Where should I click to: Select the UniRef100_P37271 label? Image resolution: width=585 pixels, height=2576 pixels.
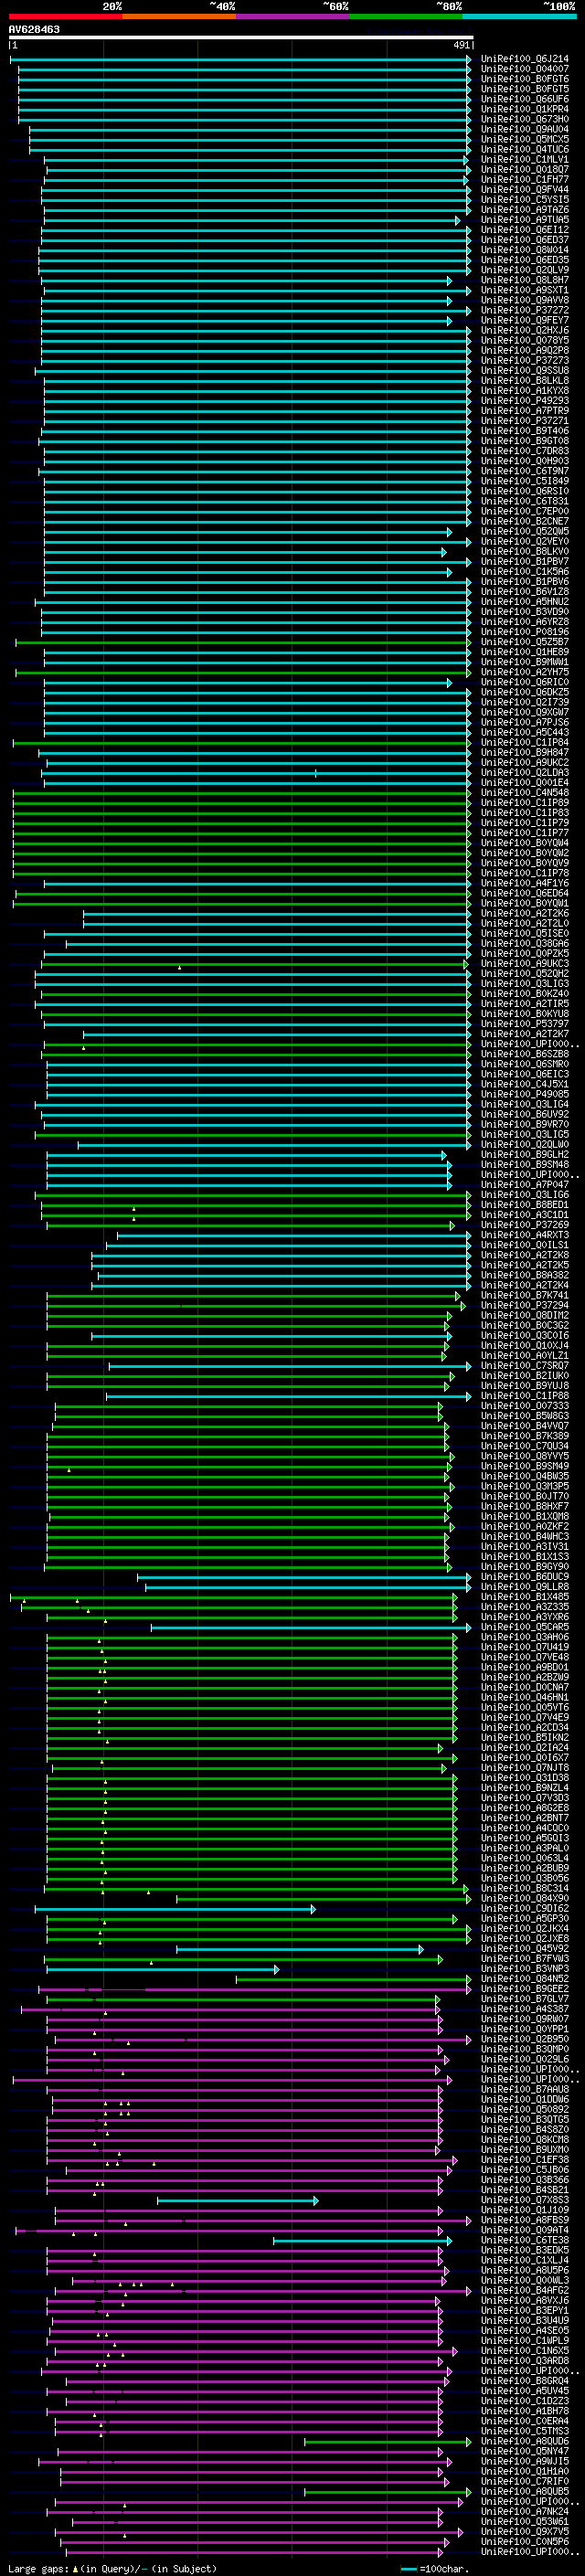(525, 421)
